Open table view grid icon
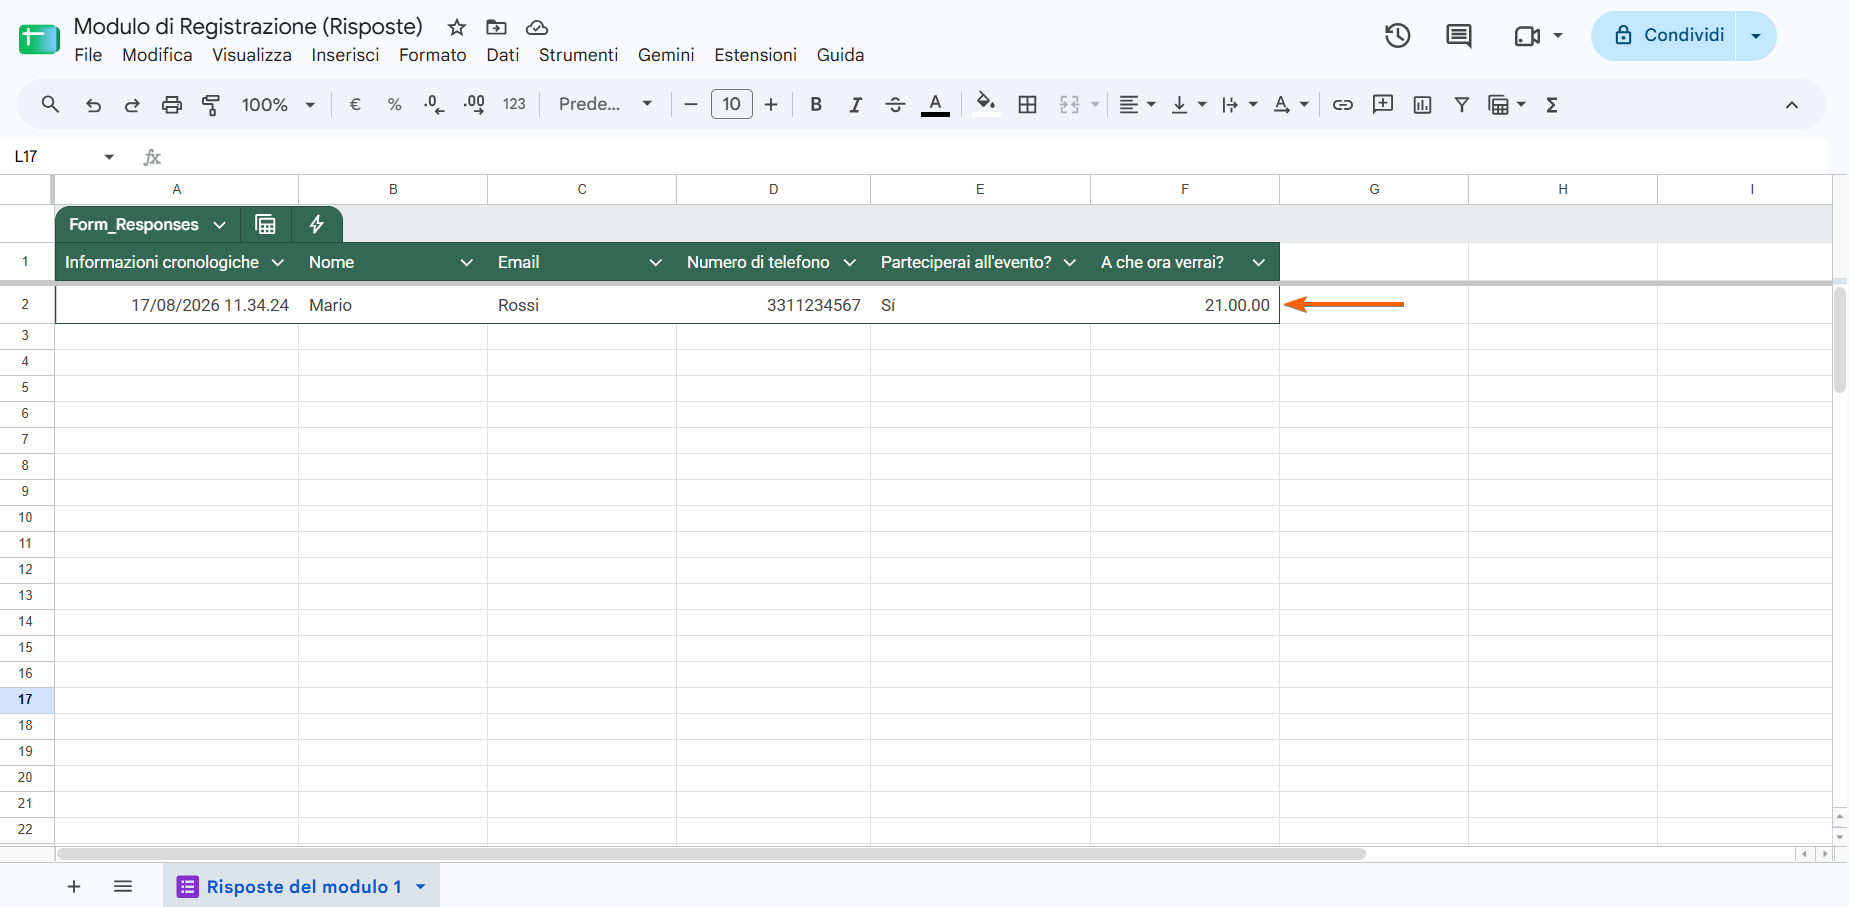This screenshot has width=1849, height=907. click(x=266, y=224)
